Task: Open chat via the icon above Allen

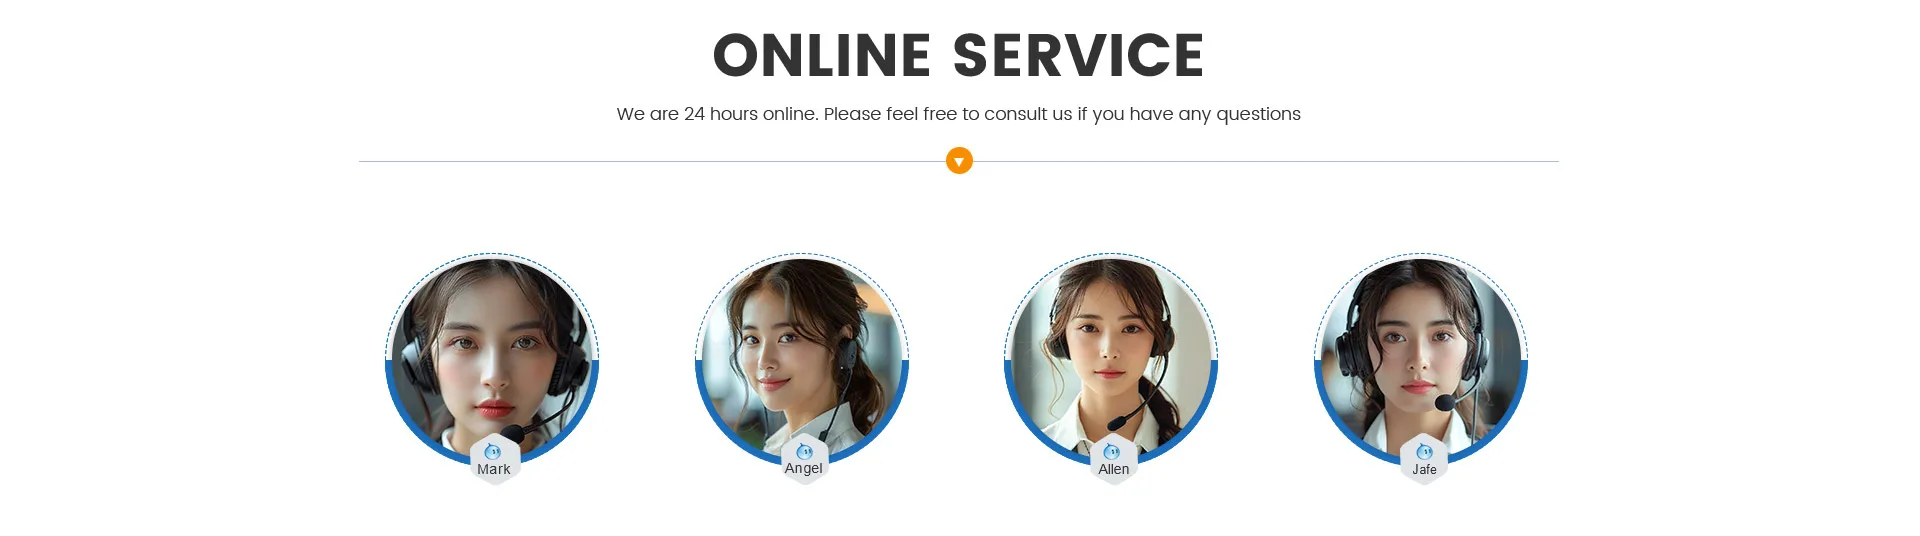Action: click(1113, 452)
